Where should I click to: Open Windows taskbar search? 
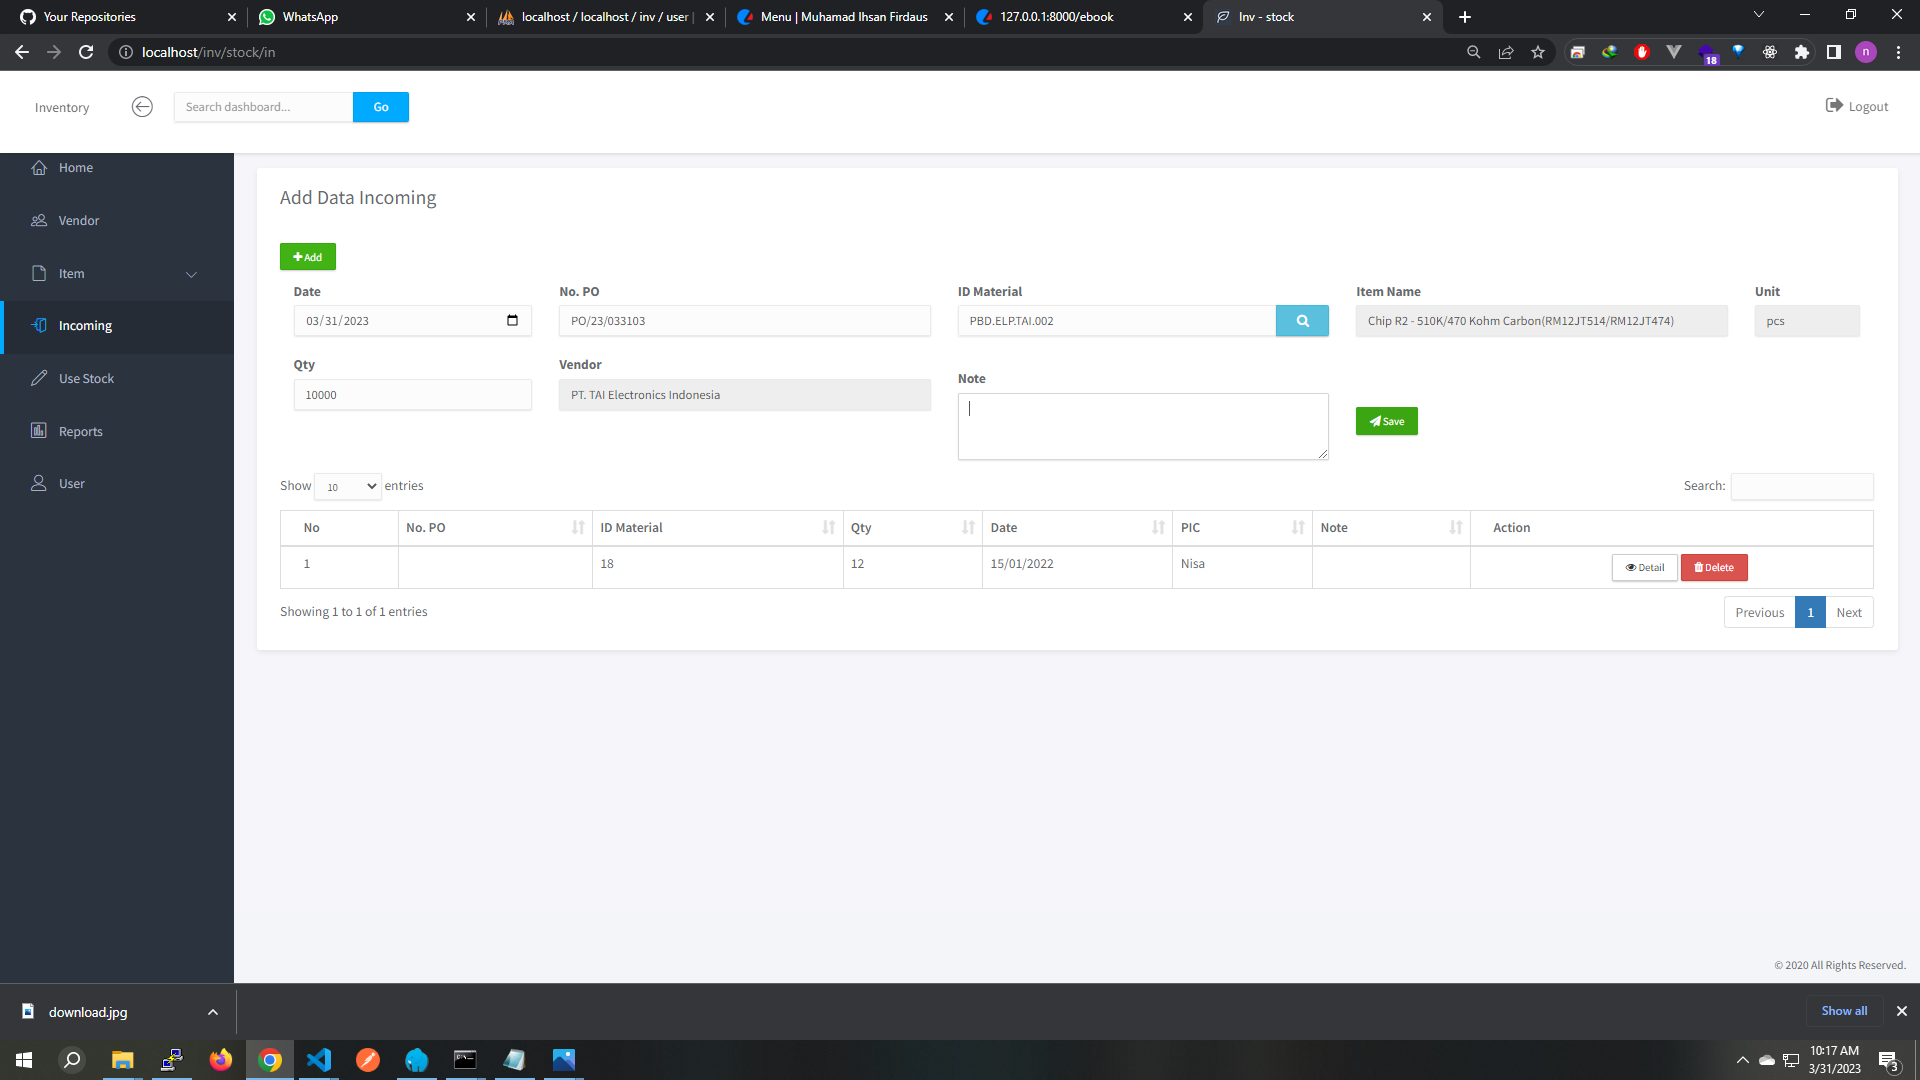72,1060
